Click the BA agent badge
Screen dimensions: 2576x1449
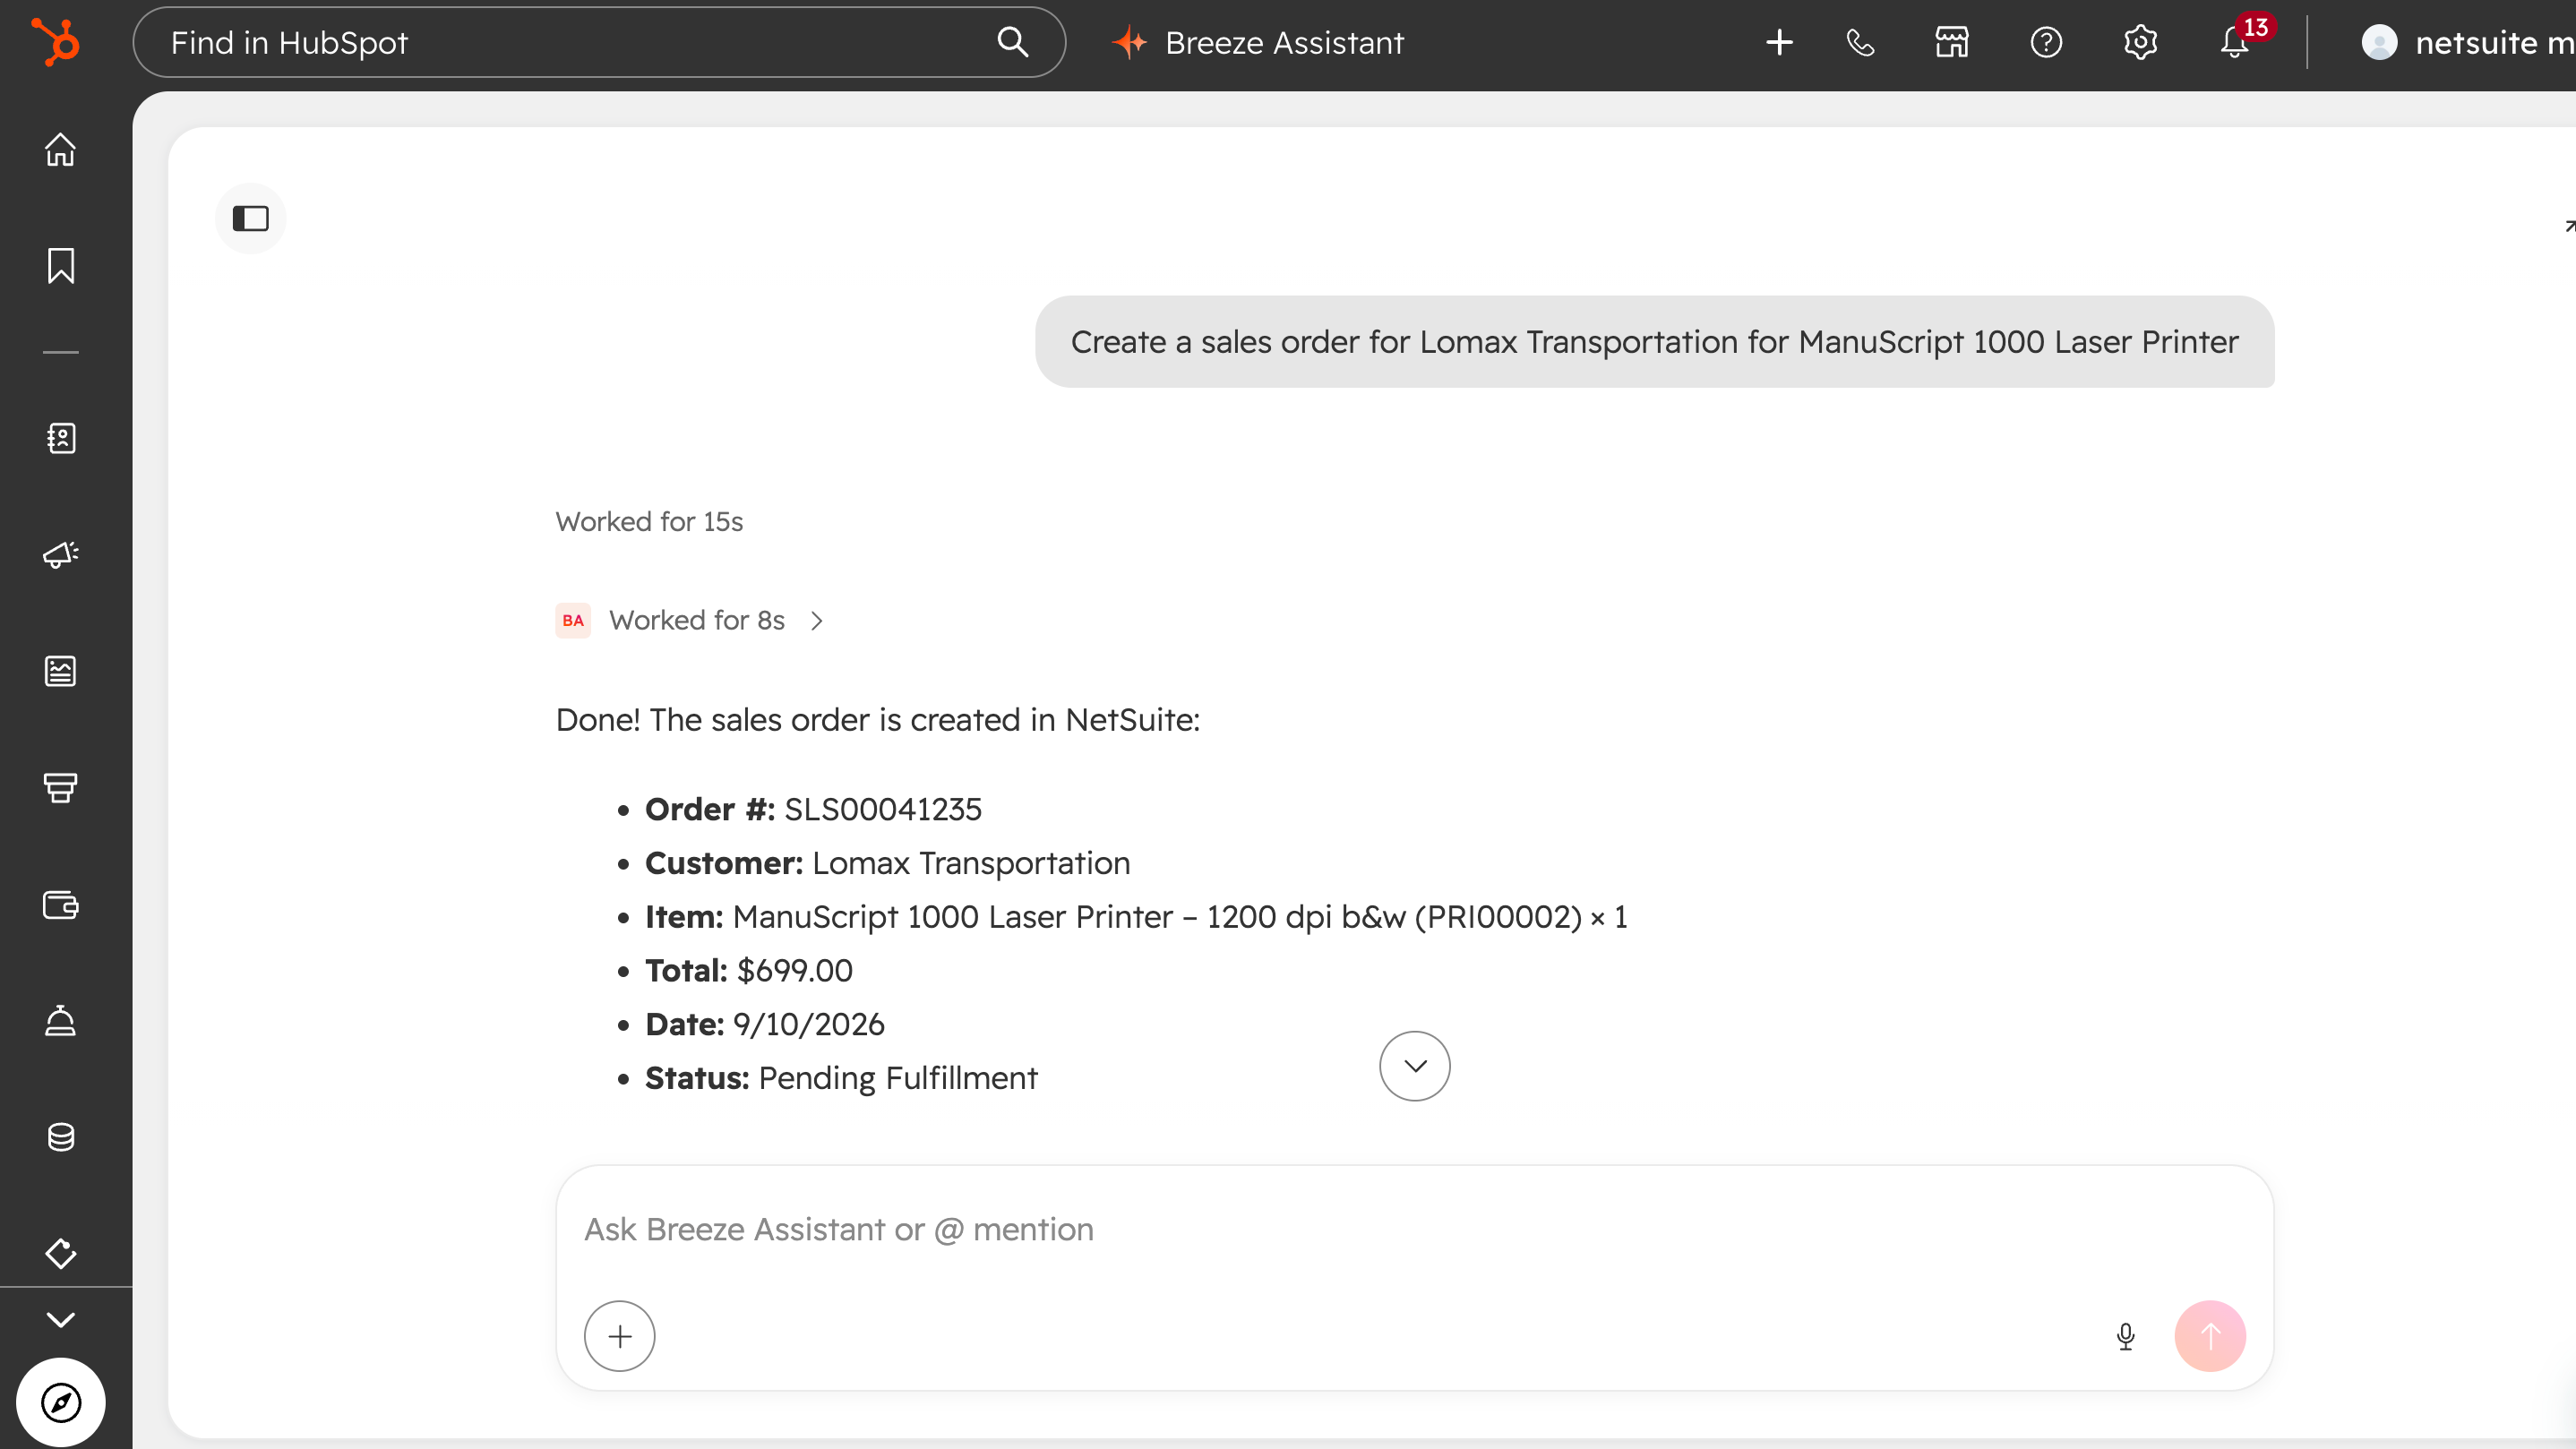[x=573, y=621]
